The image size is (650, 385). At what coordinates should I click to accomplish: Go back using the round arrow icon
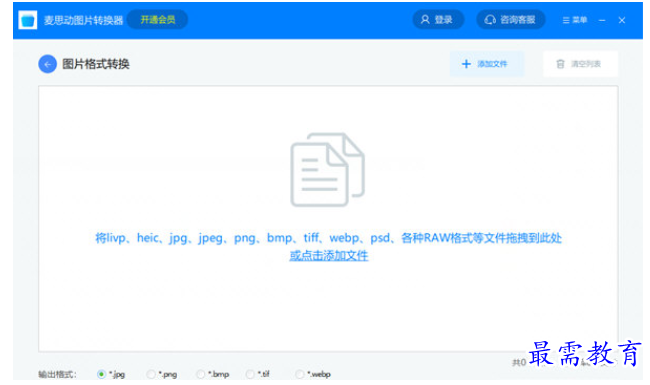tap(48, 64)
